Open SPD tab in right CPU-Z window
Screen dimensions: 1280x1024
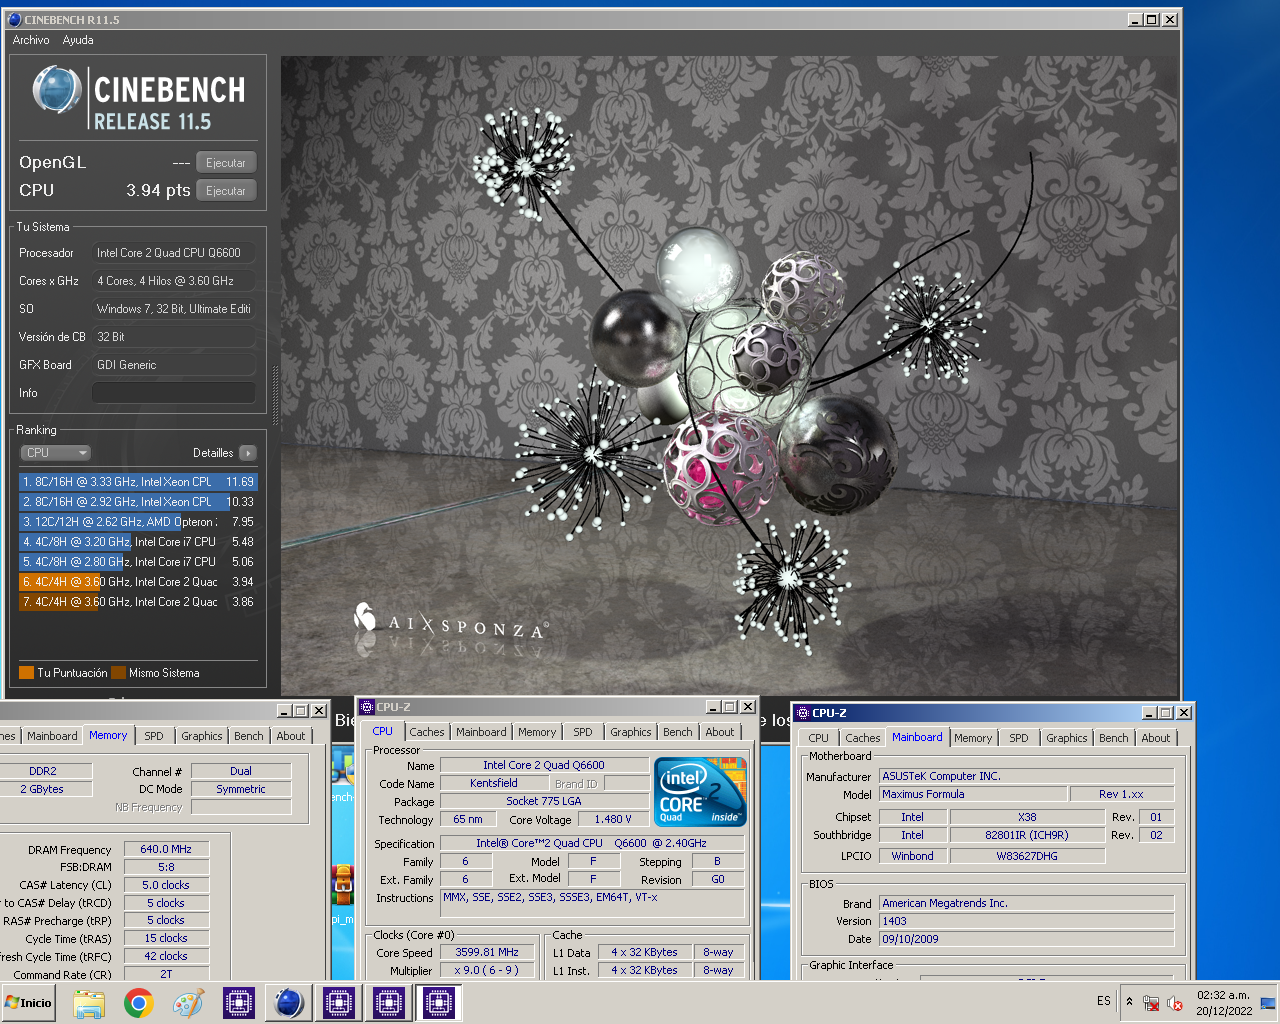click(x=1019, y=738)
